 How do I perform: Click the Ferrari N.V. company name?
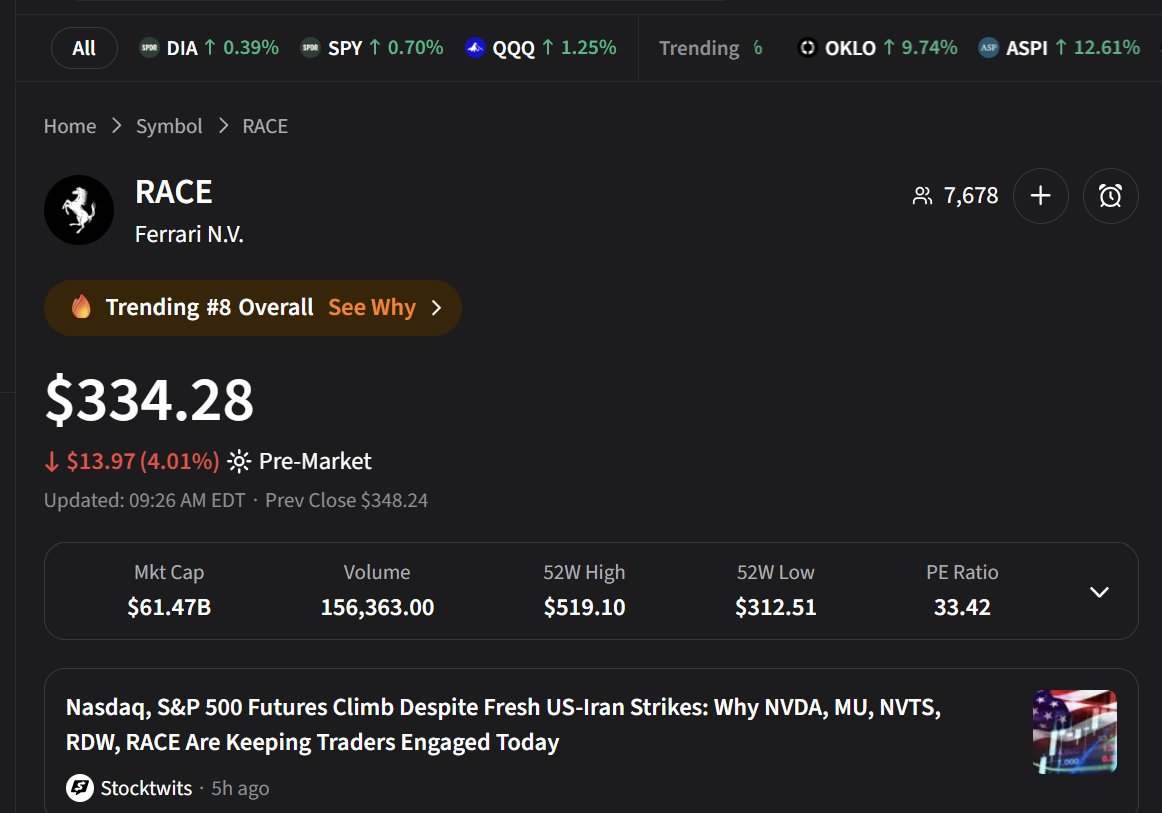click(x=189, y=234)
